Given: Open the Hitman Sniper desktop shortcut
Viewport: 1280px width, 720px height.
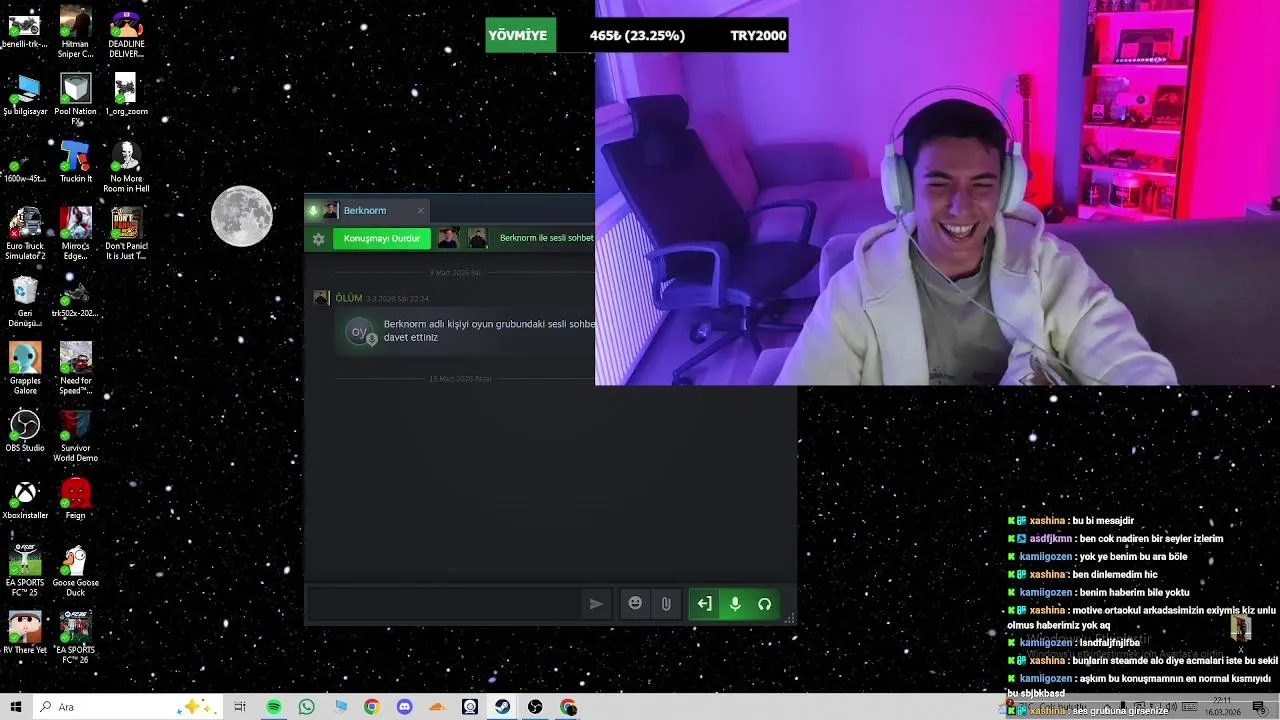Looking at the screenshot, I should 75,32.
